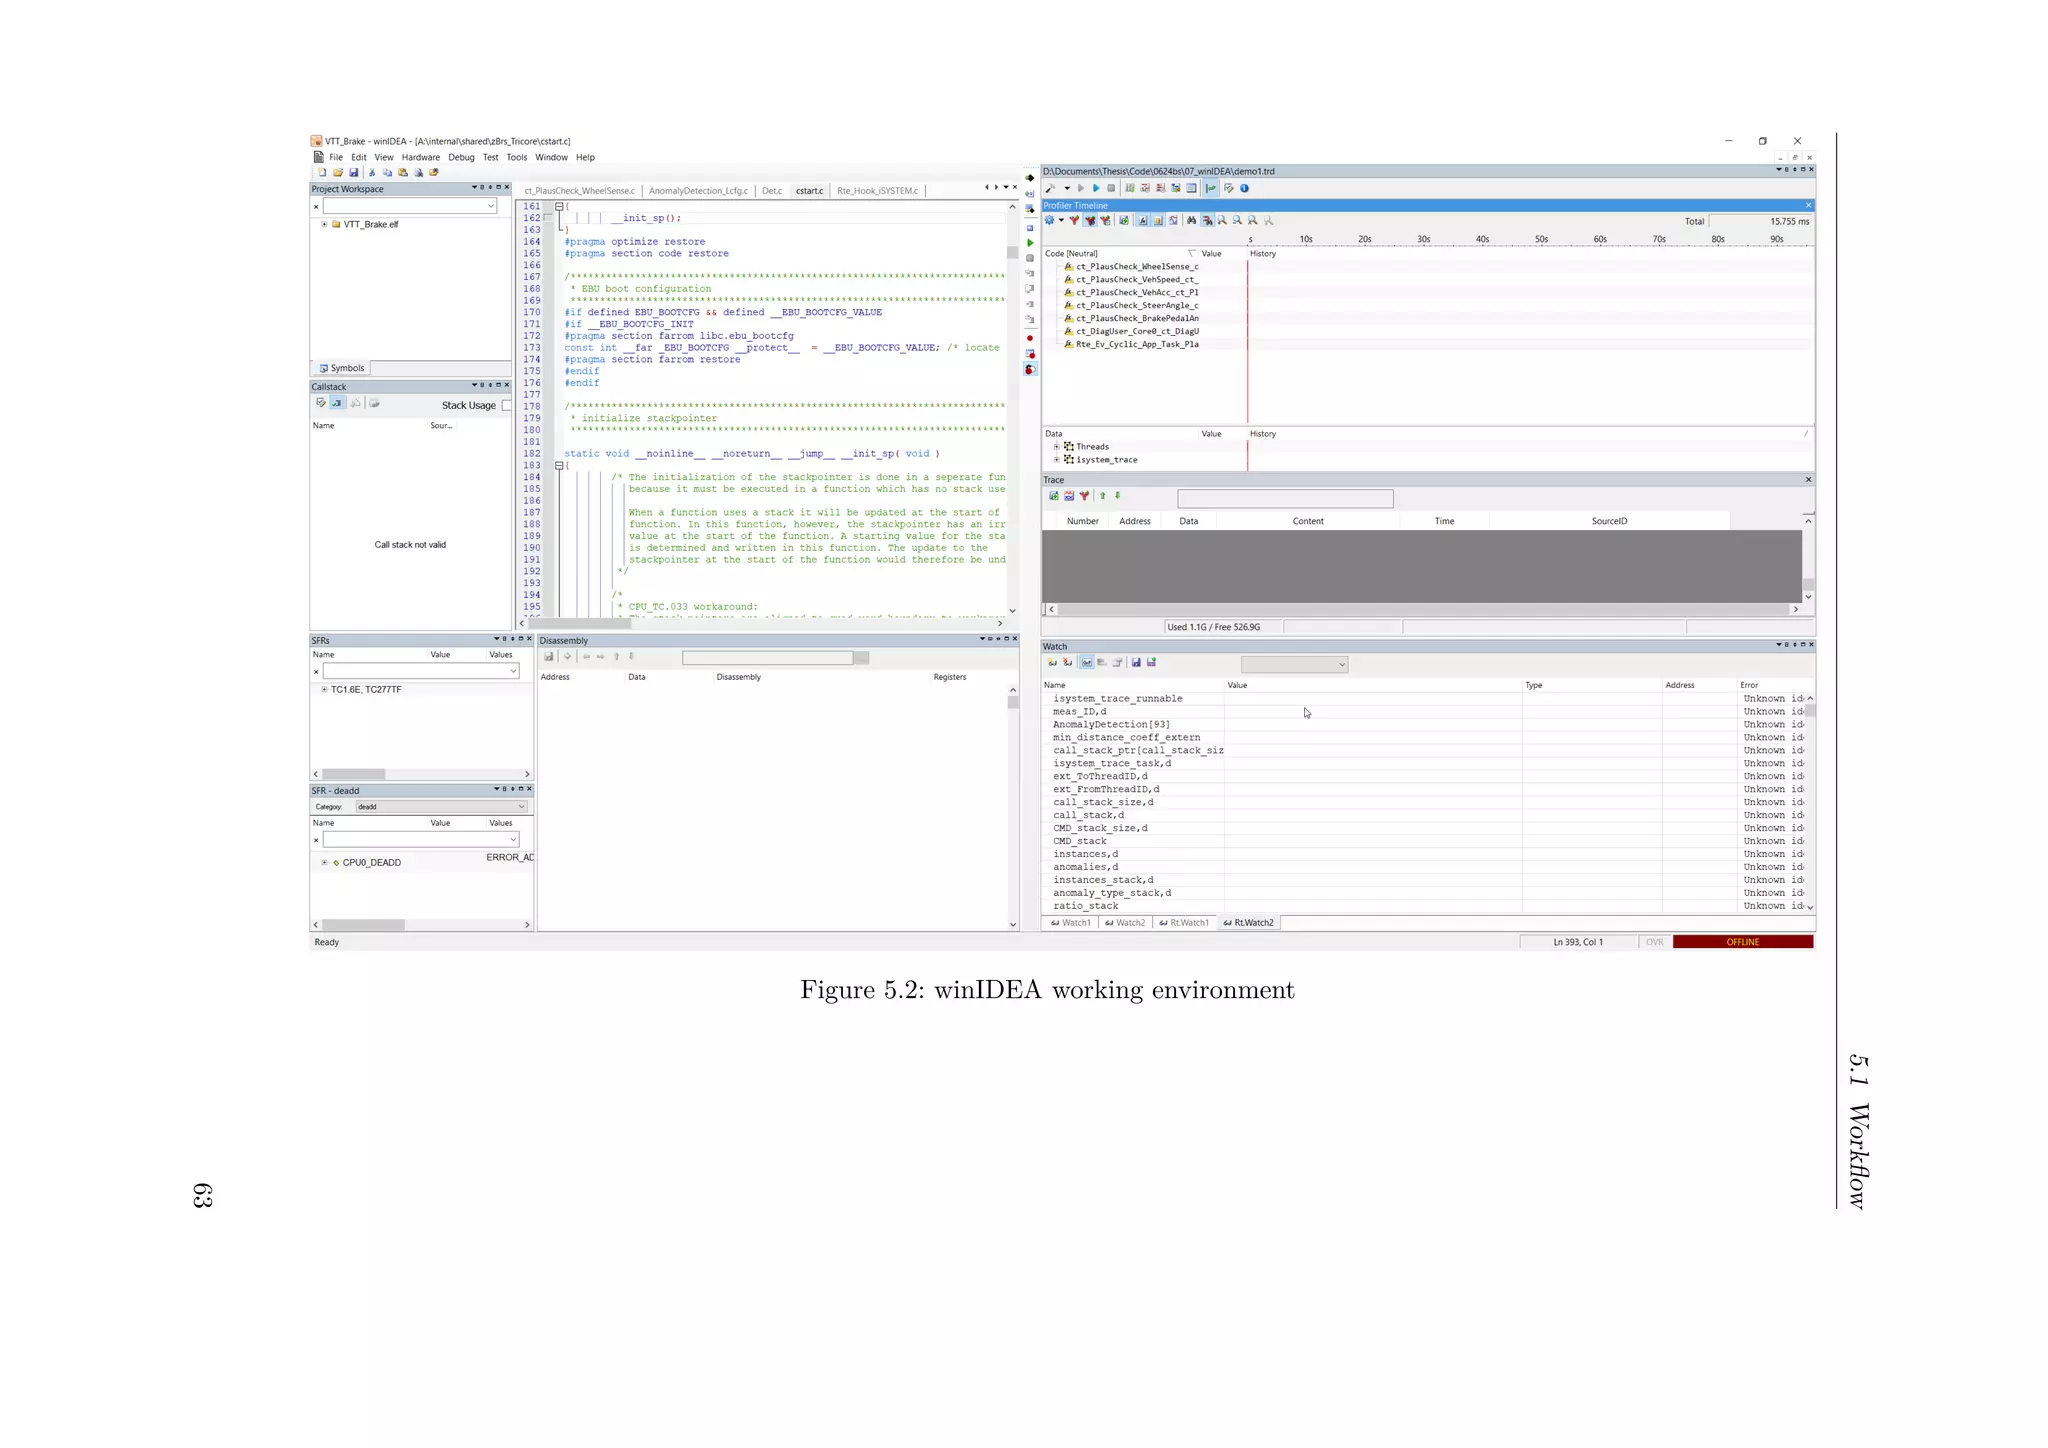
Task: Click the blue save diskette icon in Watch toolbar
Action: coord(1136,662)
